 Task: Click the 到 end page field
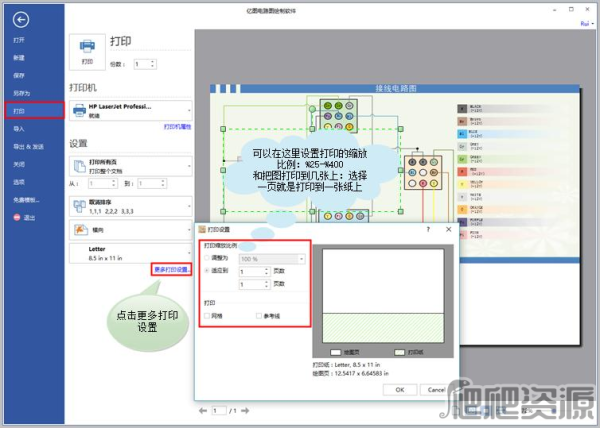pos(149,184)
